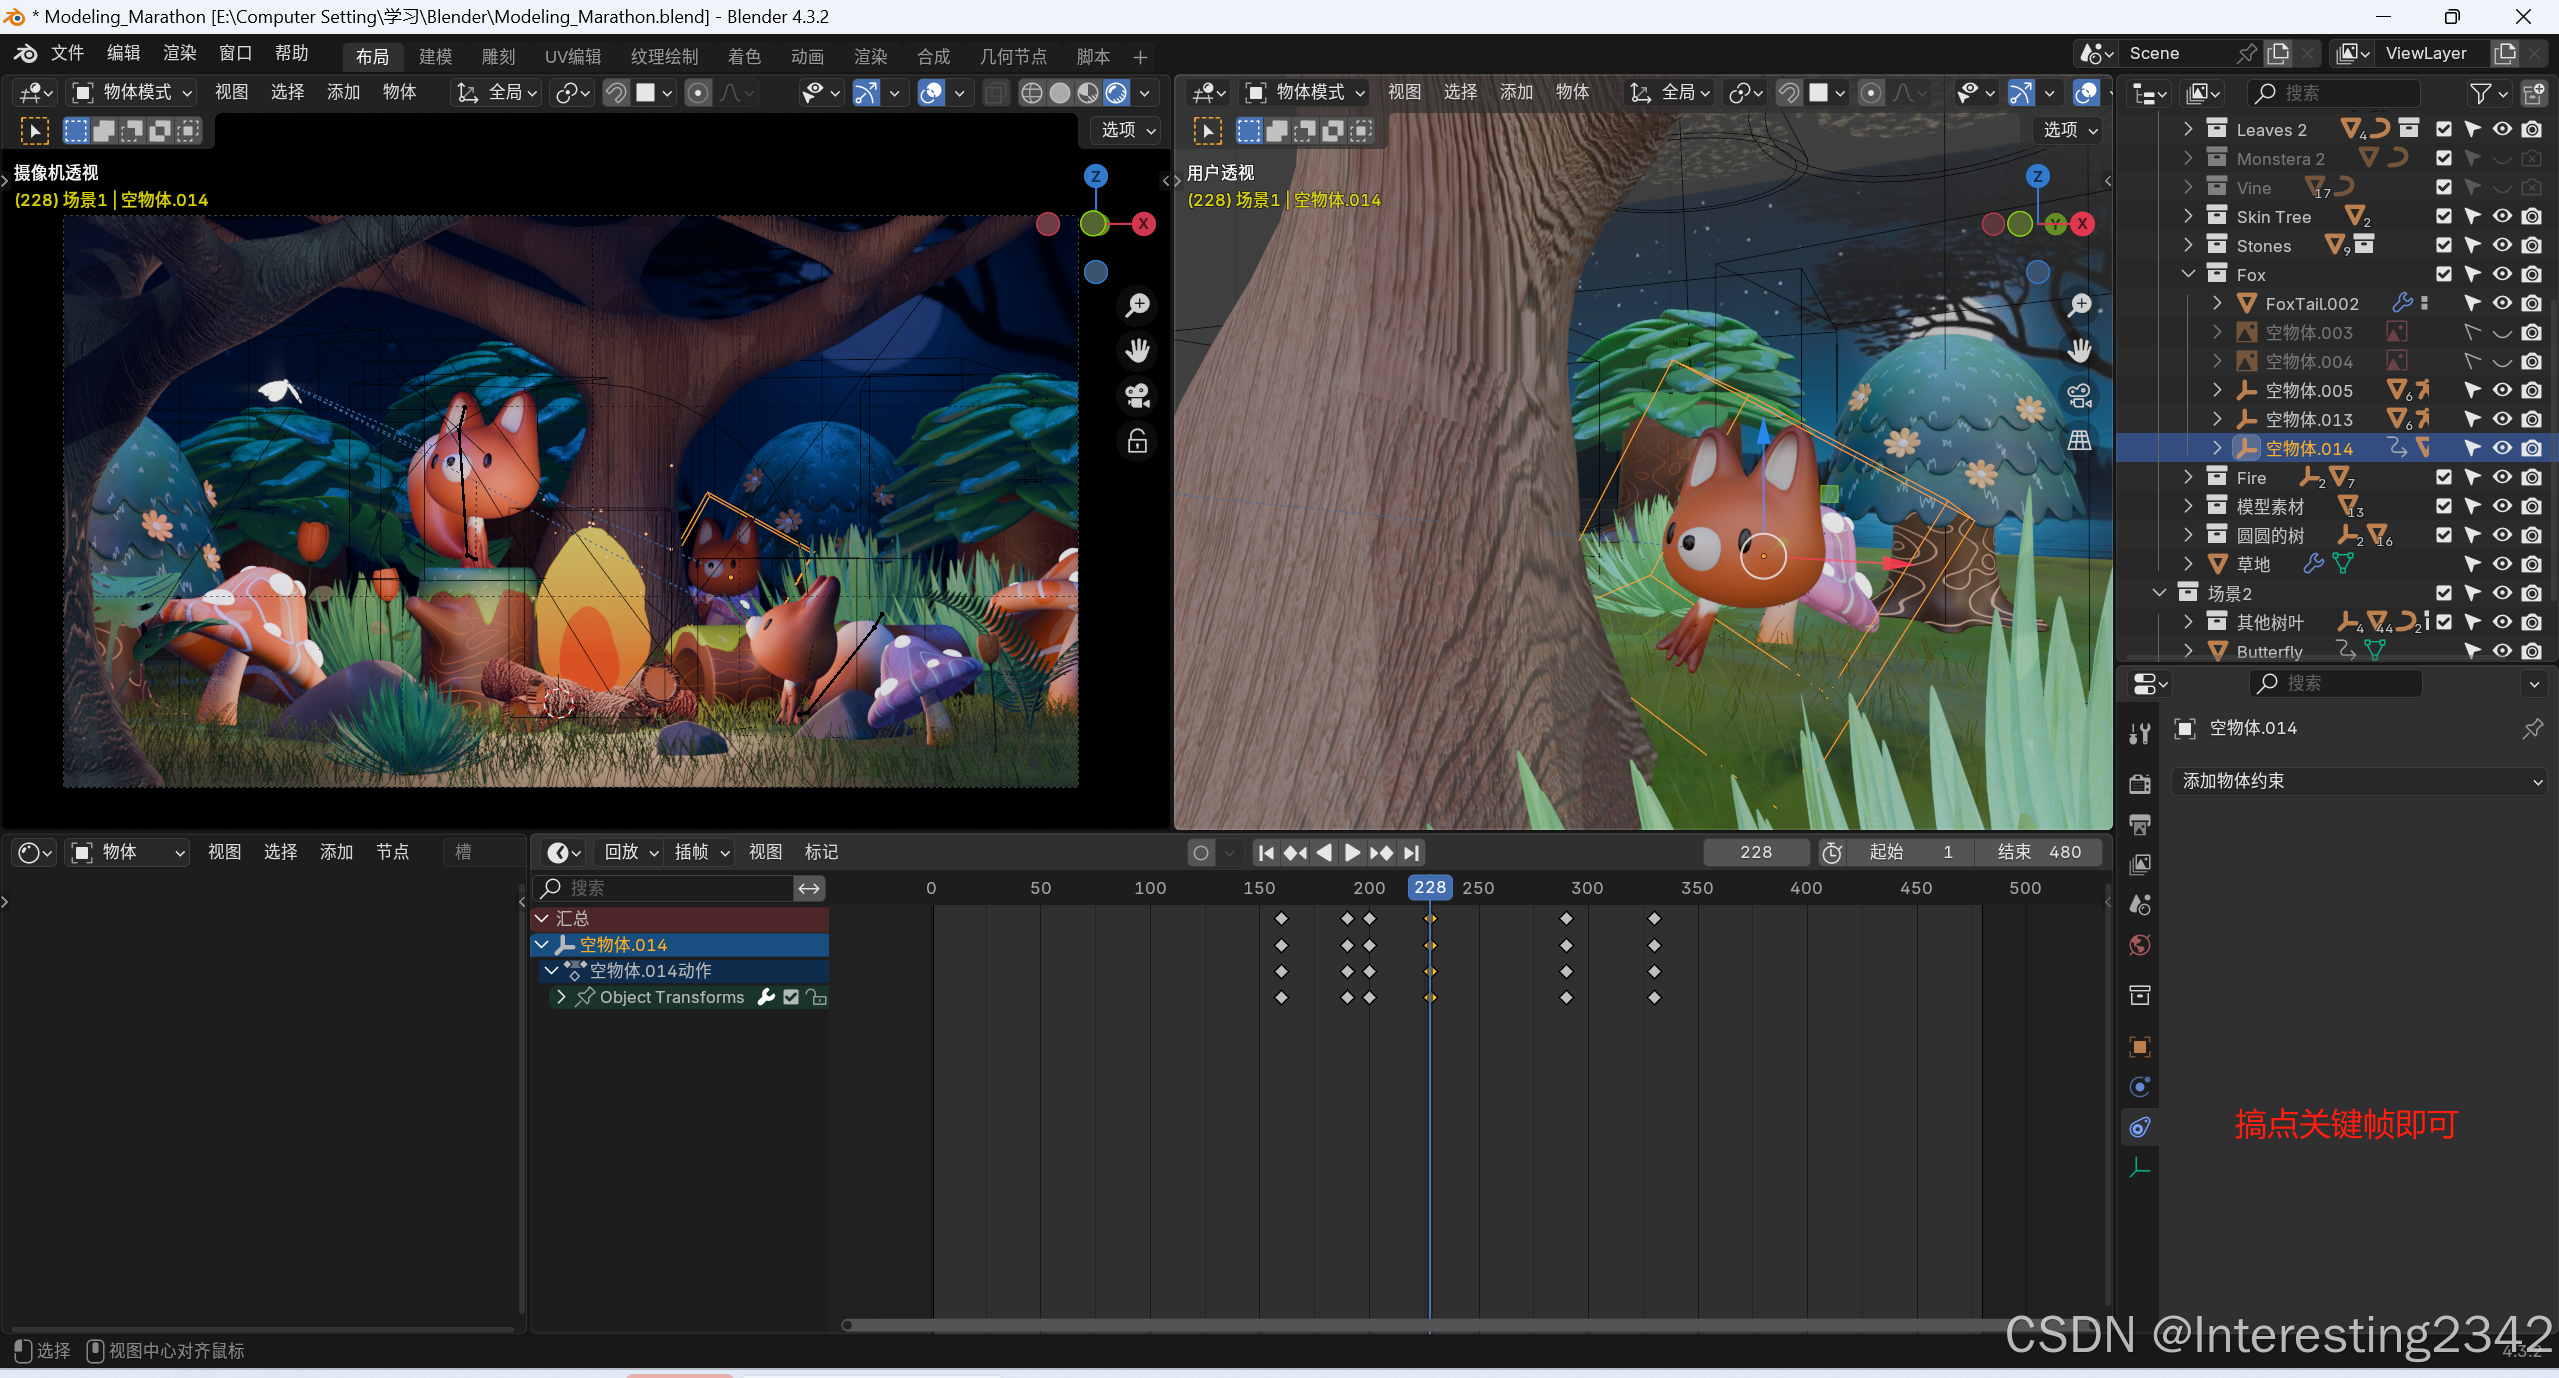This screenshot has width=2559, height=1378.
Task: Click the 选项 button in left viewport
Action: click(1127, 130)
